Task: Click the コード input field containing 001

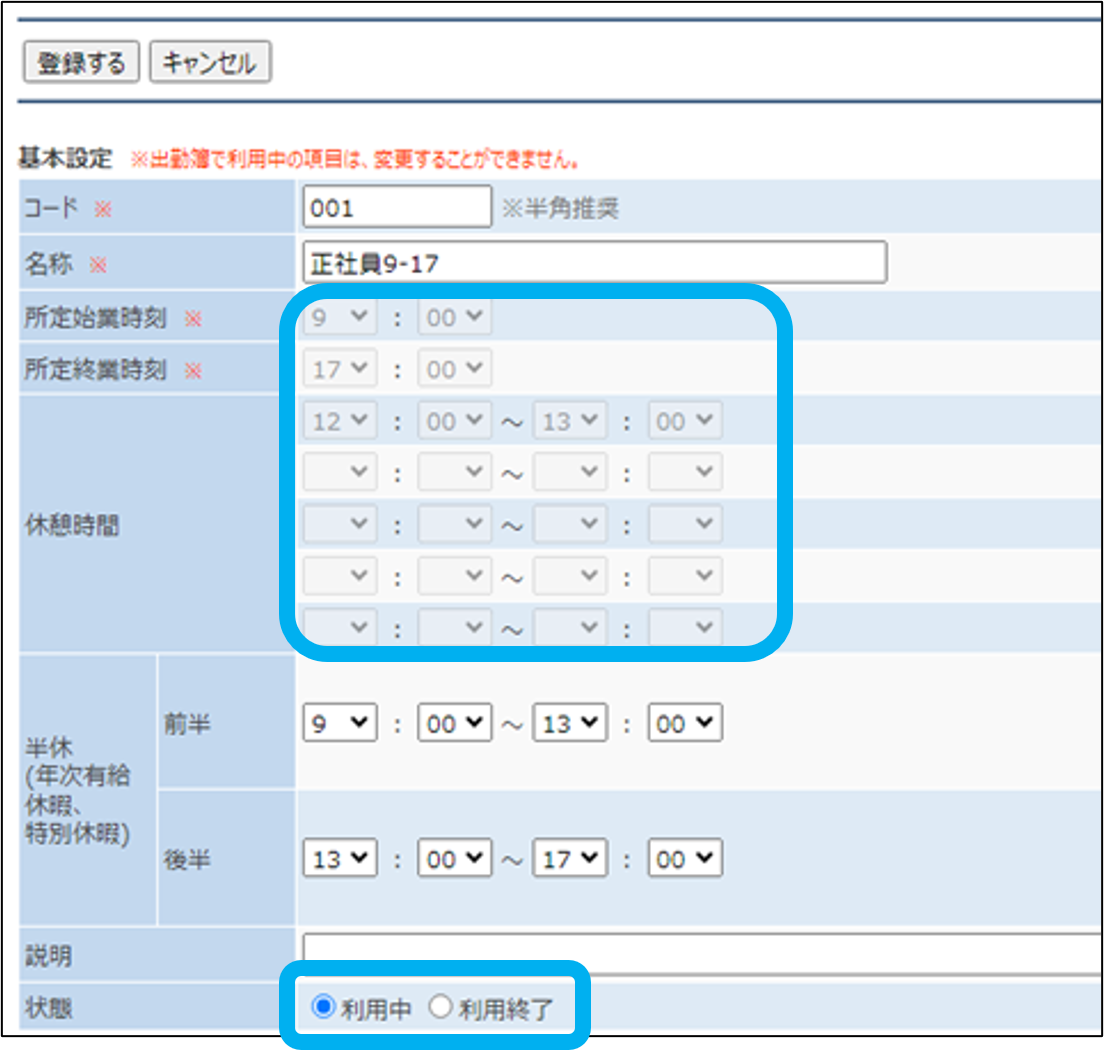Action: click(x=396, y=208)
